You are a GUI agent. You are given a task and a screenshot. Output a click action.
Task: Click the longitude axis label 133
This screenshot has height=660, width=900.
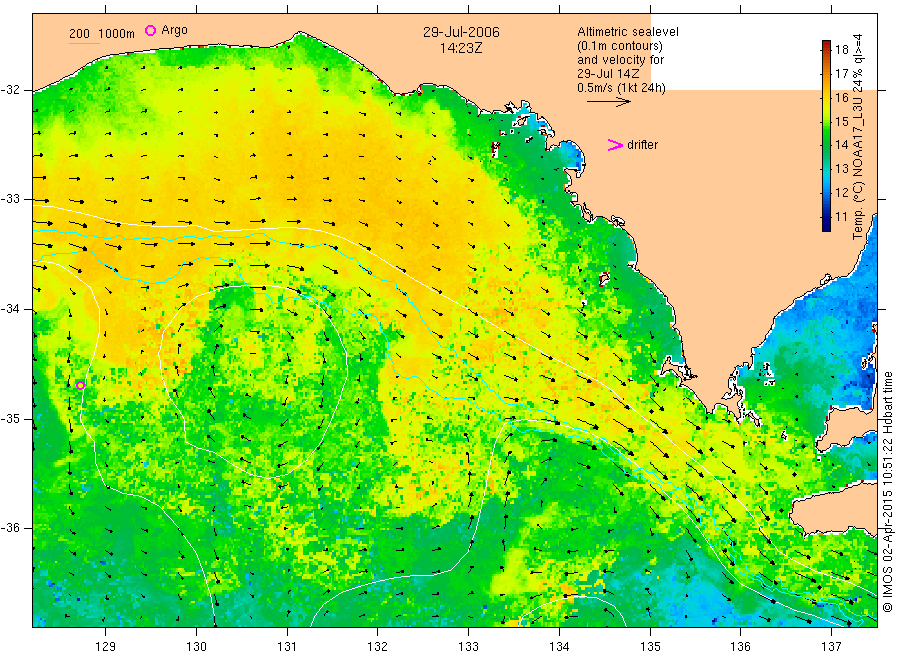[x=468, y=646]
